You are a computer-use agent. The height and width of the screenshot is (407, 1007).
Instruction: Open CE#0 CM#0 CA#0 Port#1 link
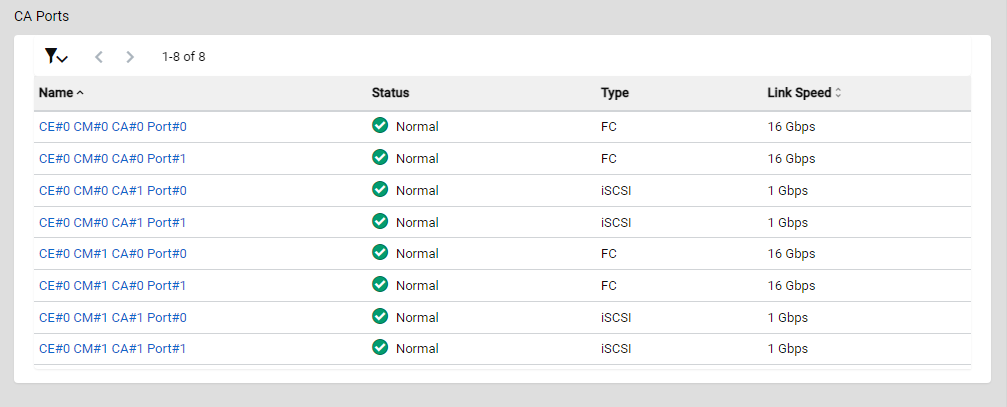(x=112, y=159)
